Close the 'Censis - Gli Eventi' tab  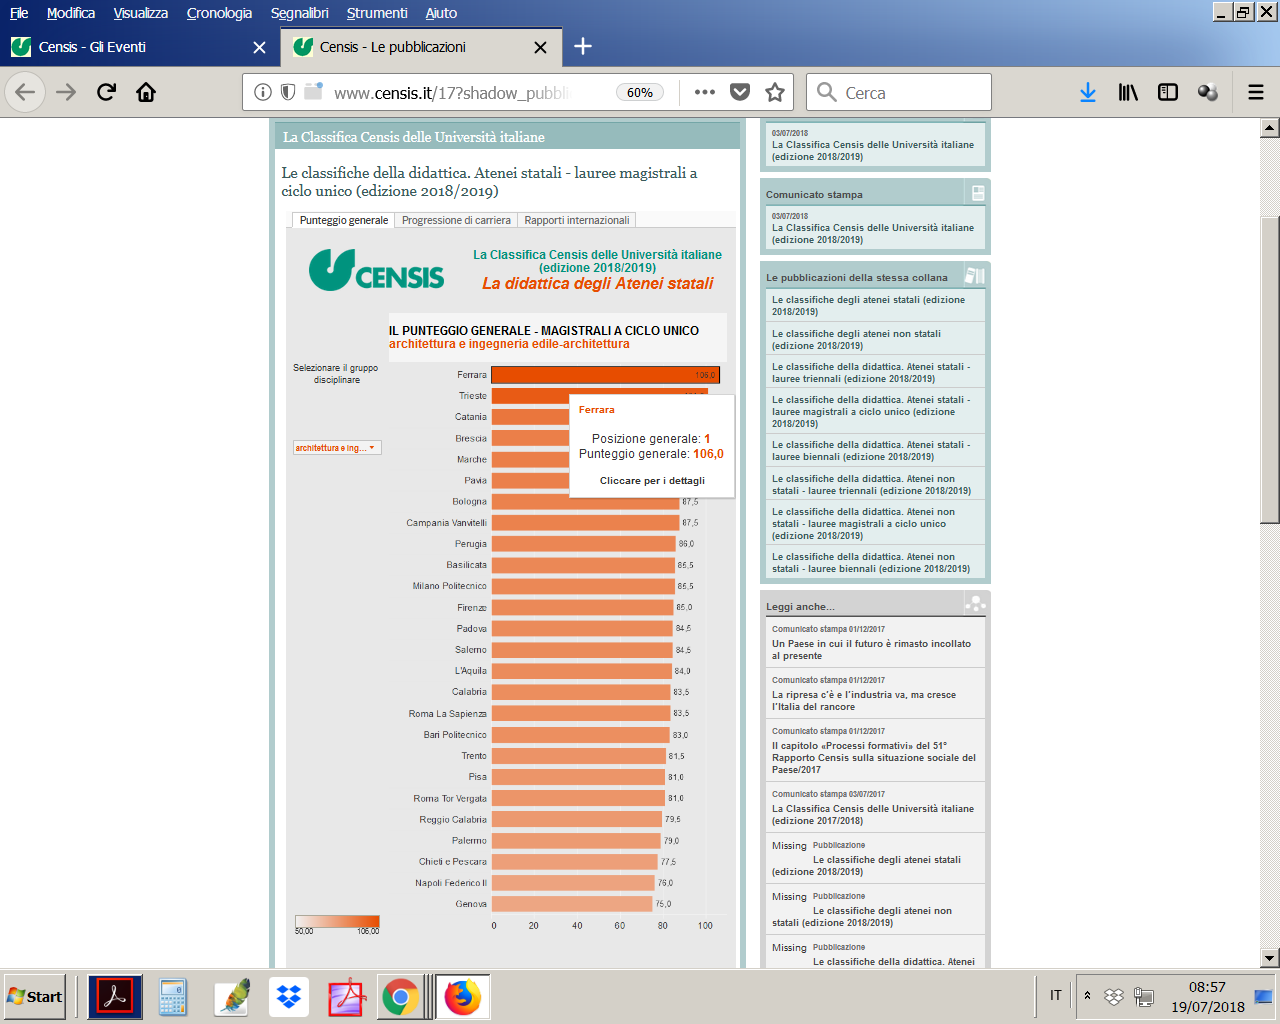pyautogui.click(x=259, y=47)
